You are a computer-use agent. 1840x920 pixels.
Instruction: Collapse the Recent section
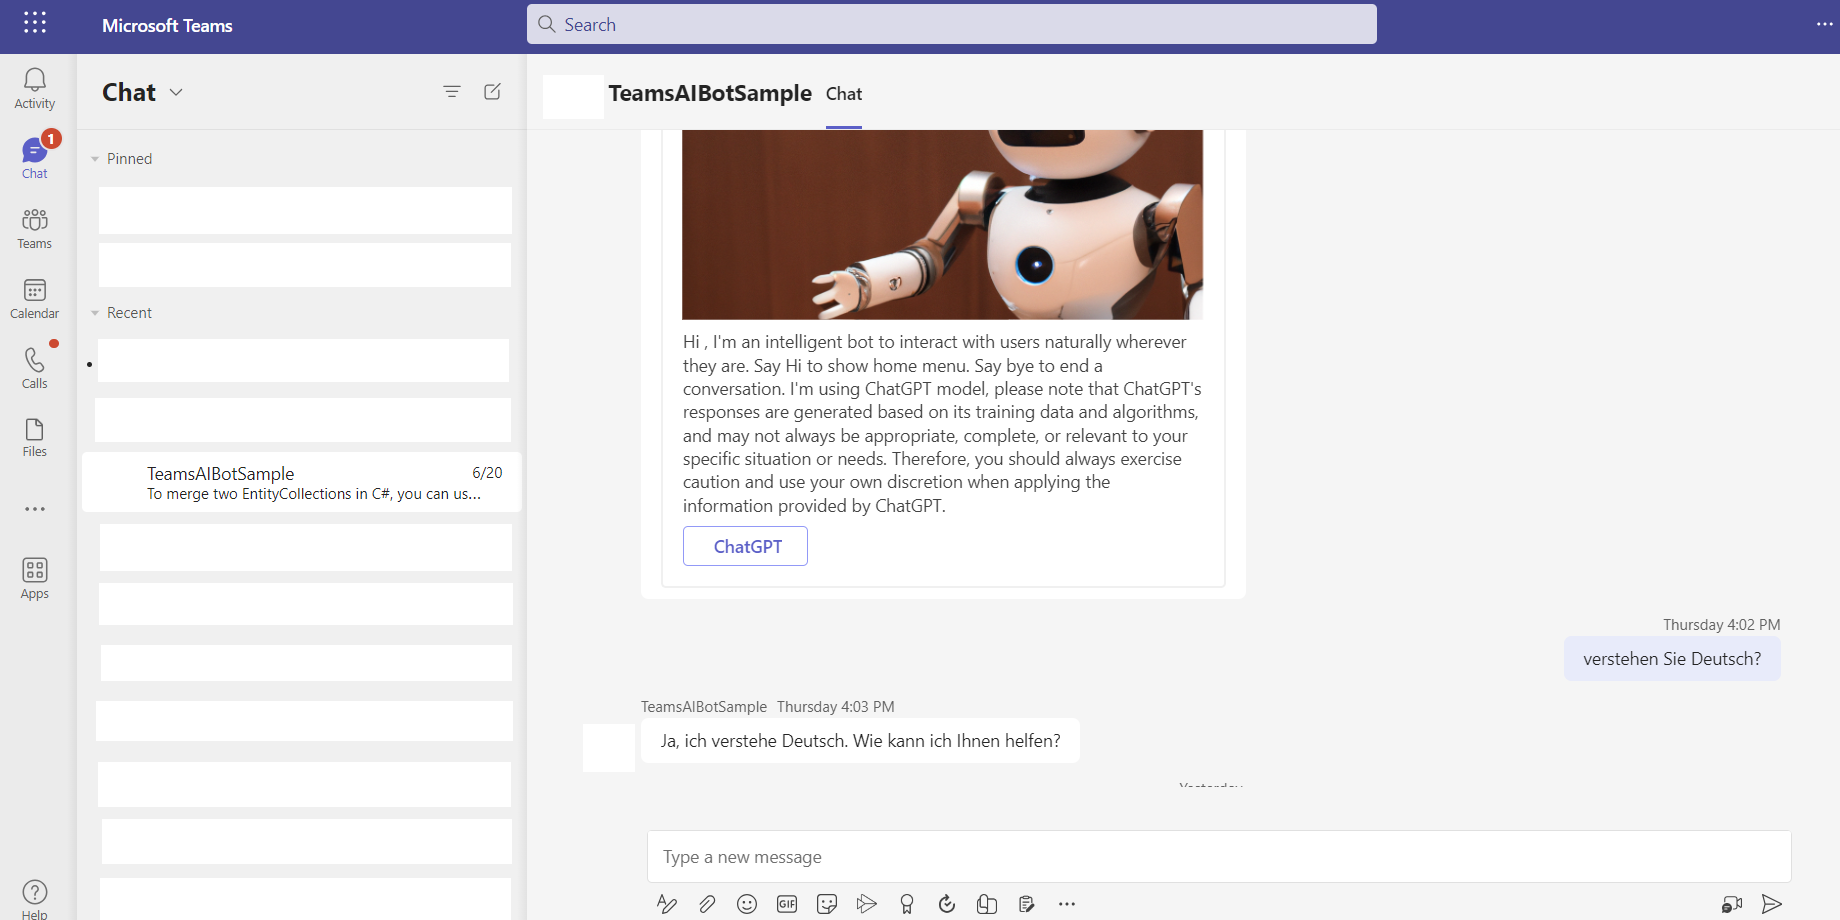pos(95,313)
